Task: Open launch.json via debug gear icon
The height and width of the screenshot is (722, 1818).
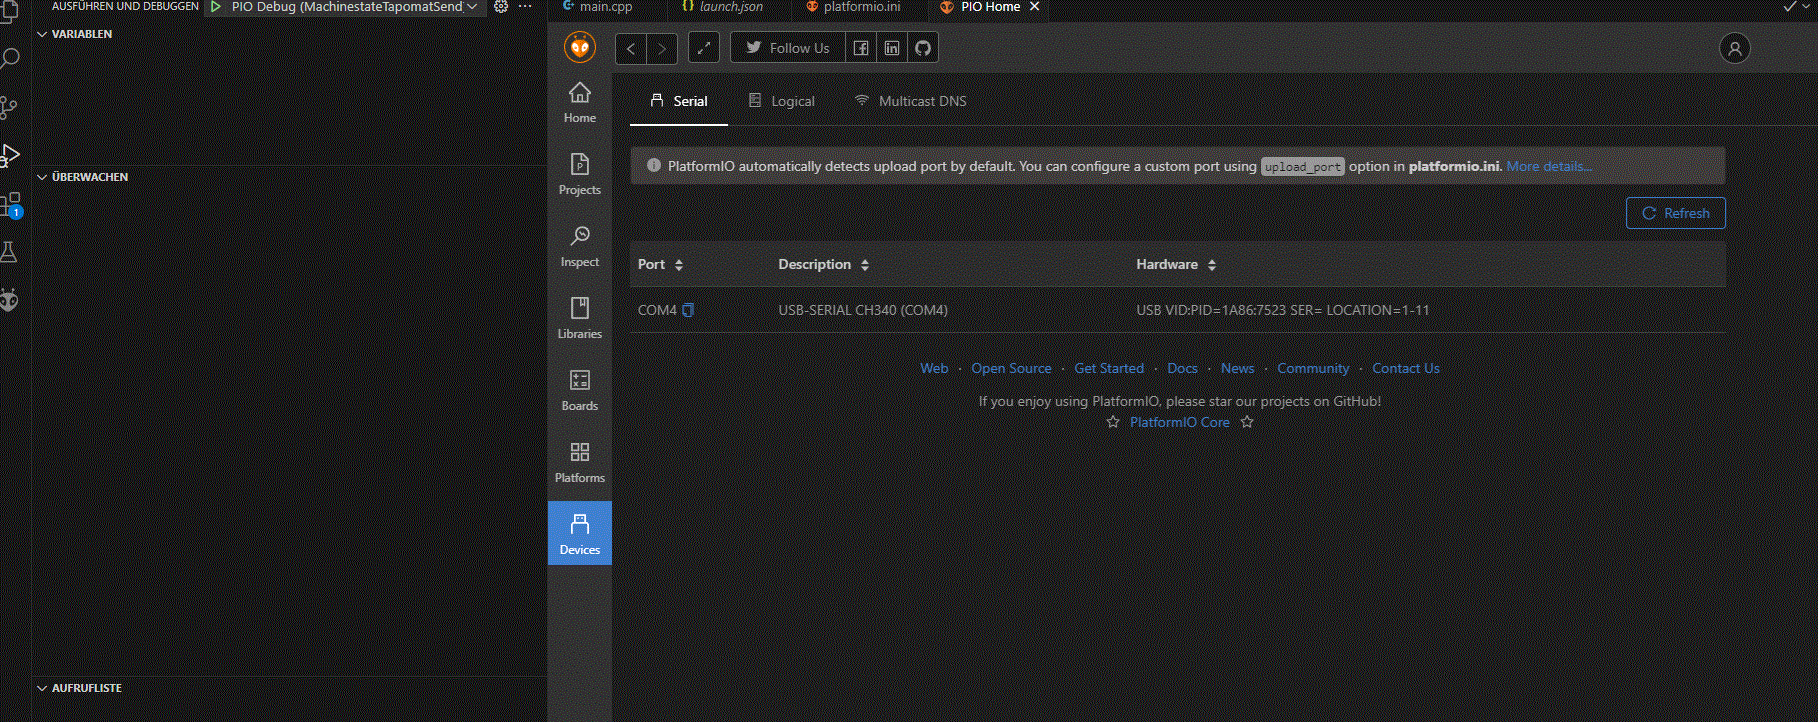Action: point(501,7)
